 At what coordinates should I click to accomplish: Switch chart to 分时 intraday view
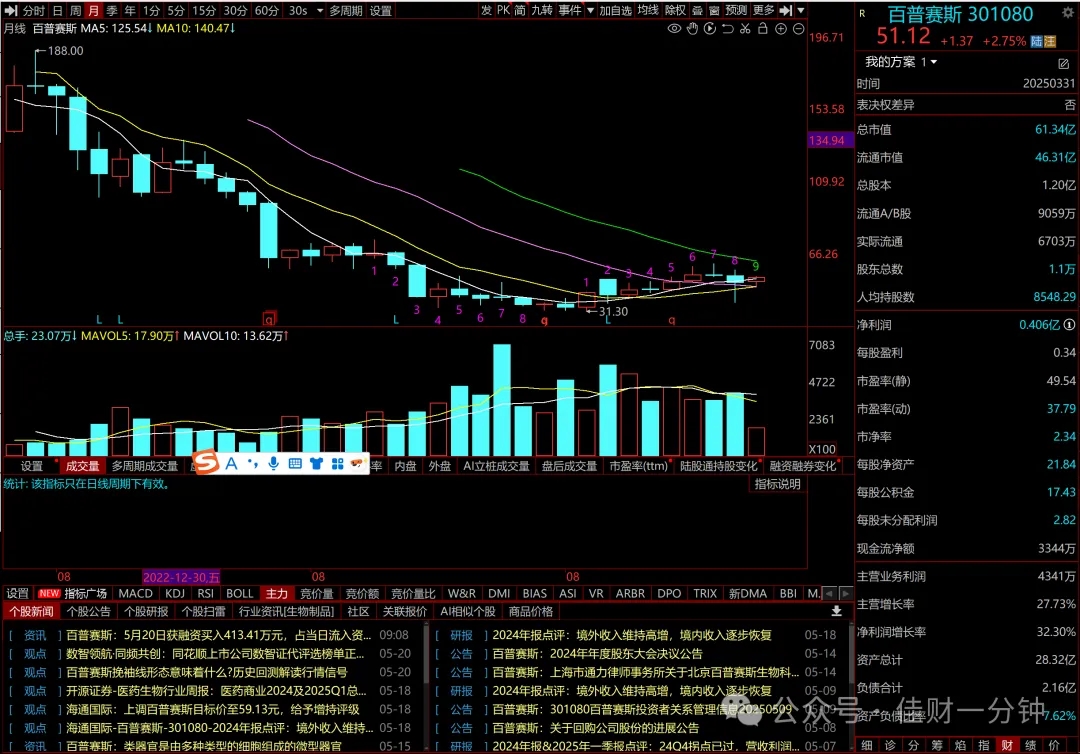pos(34,10)
